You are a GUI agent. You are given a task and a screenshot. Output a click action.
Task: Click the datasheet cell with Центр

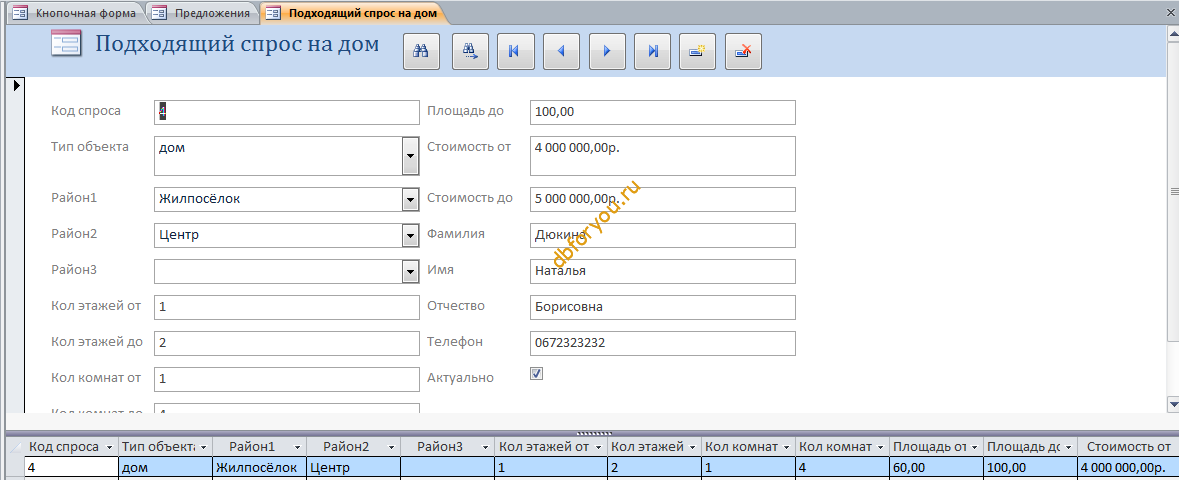click(x=353, y=467)
